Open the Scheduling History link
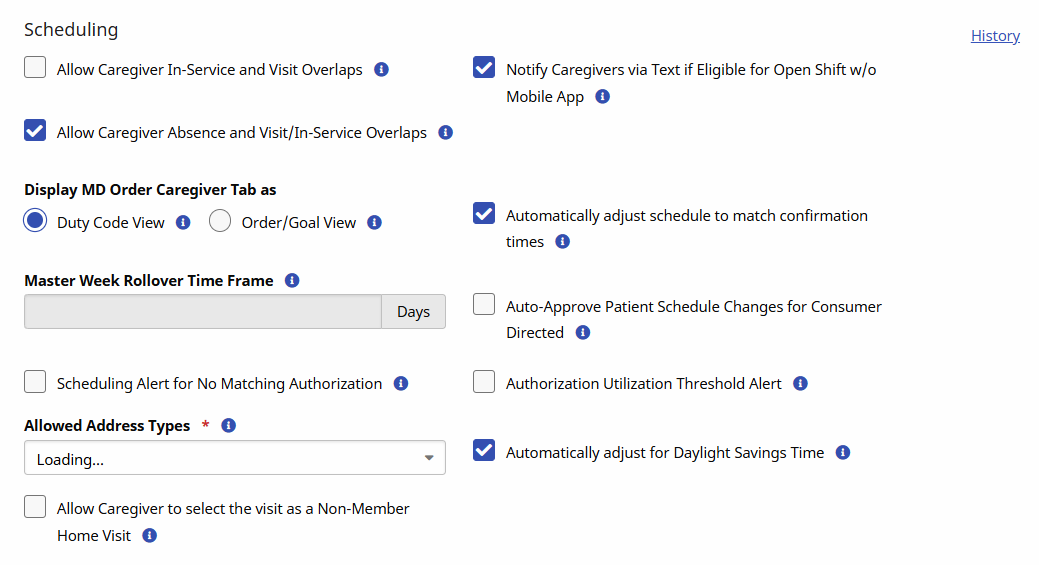The width and height of the screenshot is (1039, 565). (x=995, y=36)
